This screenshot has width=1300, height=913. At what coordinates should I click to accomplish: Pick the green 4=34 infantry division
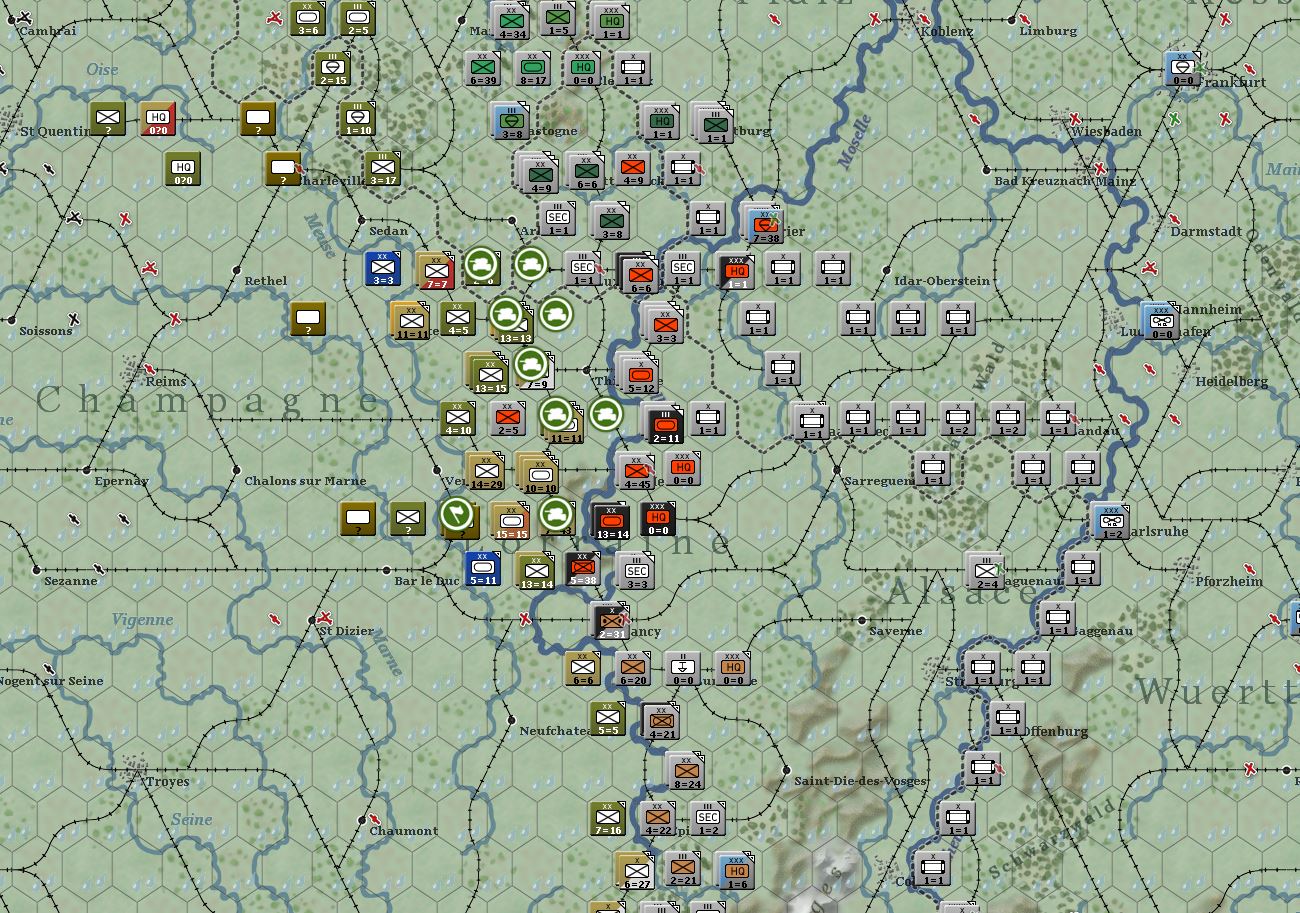click(x=511, y=21)
